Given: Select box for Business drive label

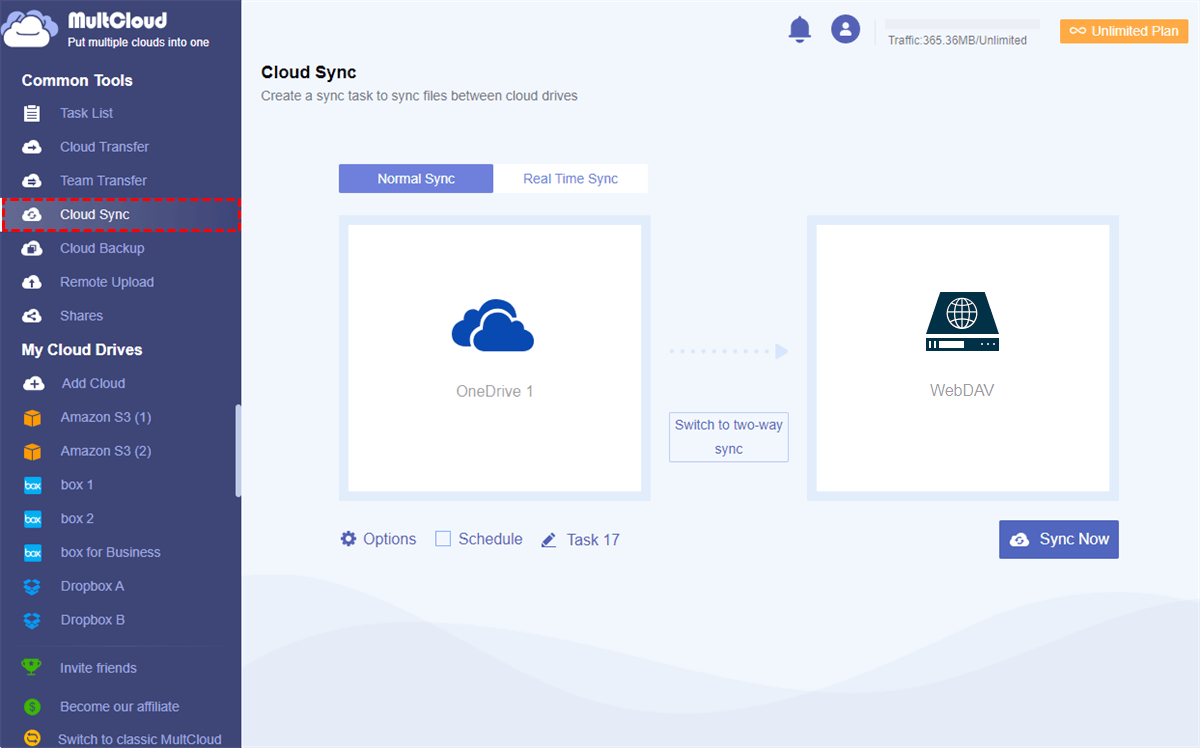Looking at the screenshot, I should point(110,553).
